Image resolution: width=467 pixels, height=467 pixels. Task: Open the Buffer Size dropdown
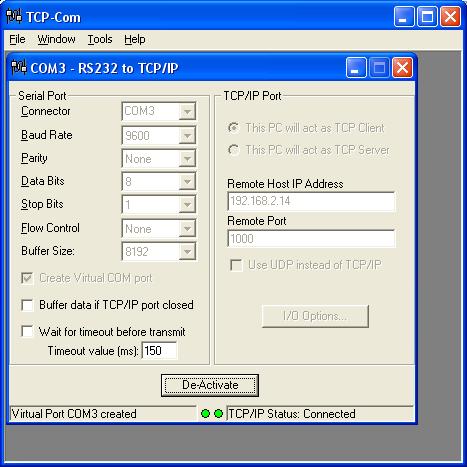[187, 251]
